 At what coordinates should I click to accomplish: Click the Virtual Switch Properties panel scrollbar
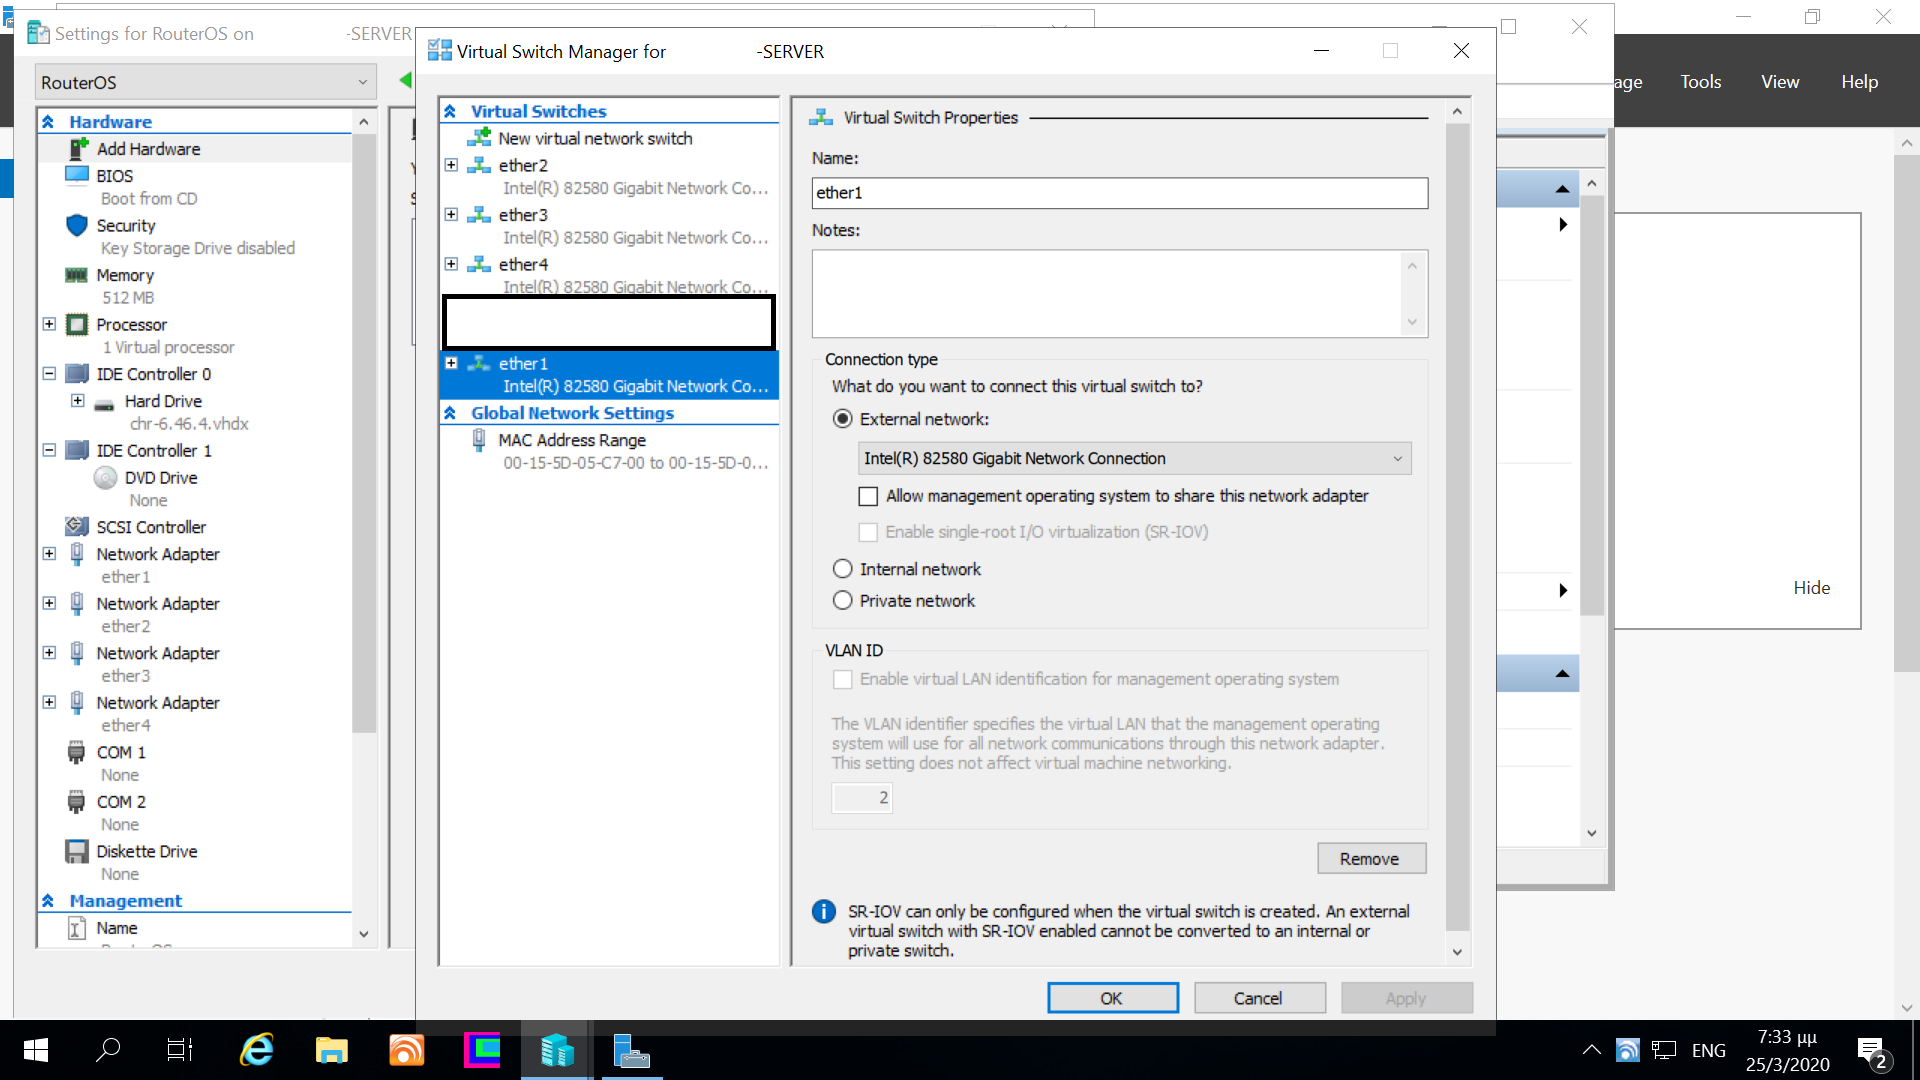[1457, 530]
